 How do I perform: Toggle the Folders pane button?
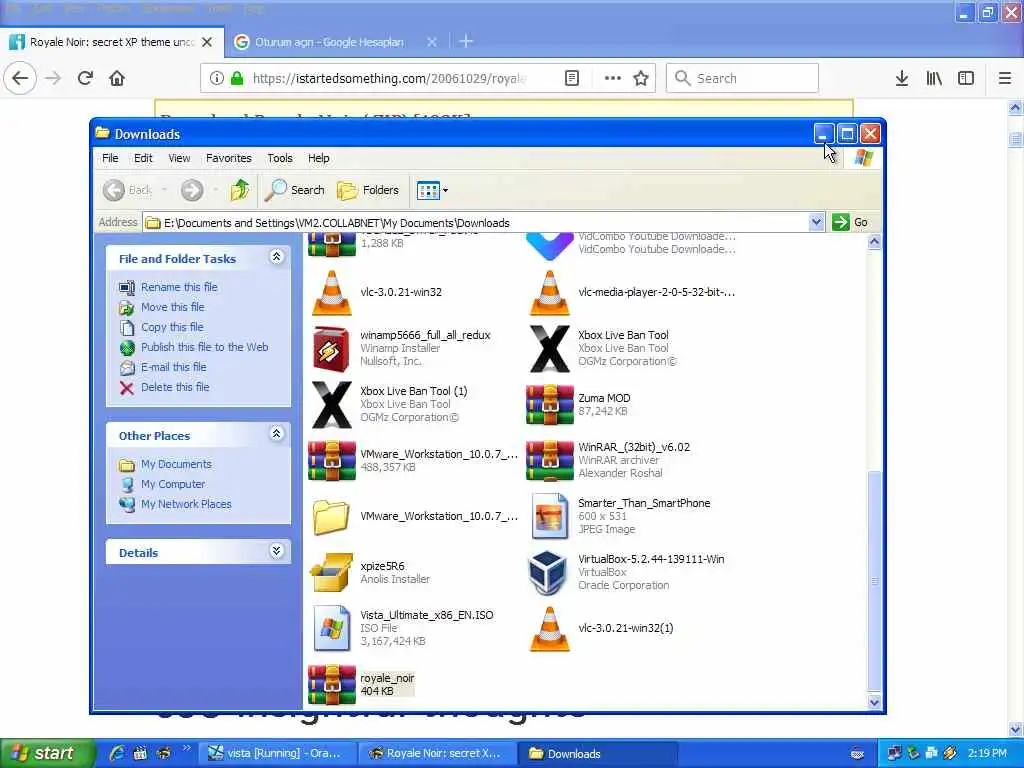tap(368, 190)
